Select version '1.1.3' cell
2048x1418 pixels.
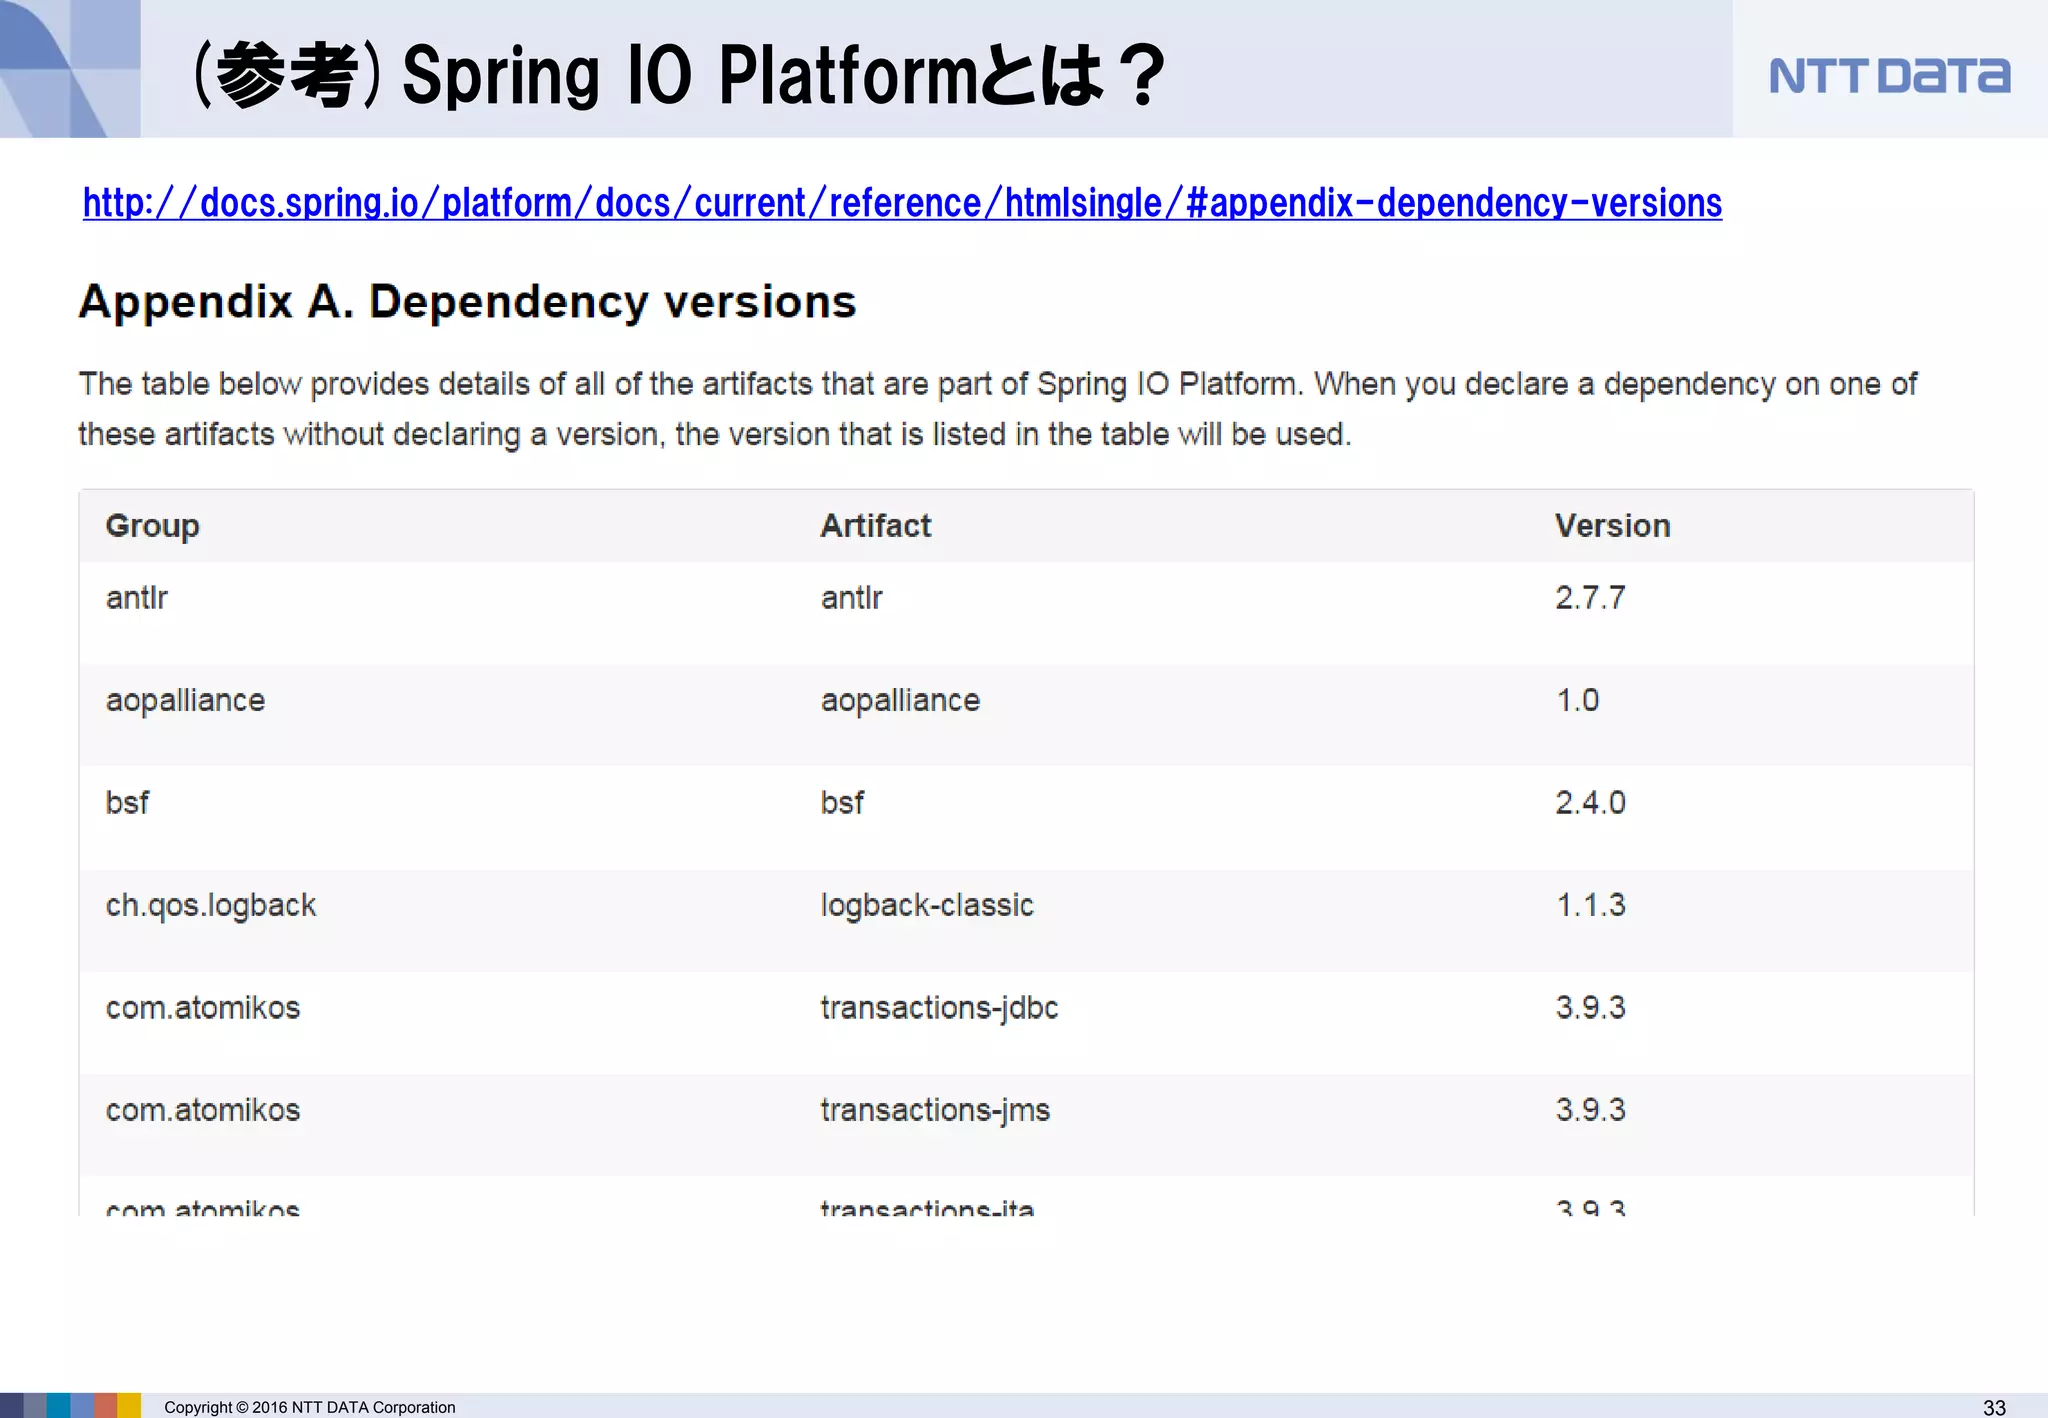tap(1590, 905)
